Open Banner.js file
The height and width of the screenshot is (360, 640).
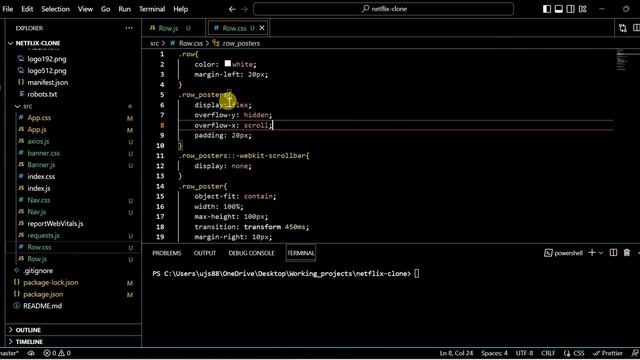coord(41,165)
